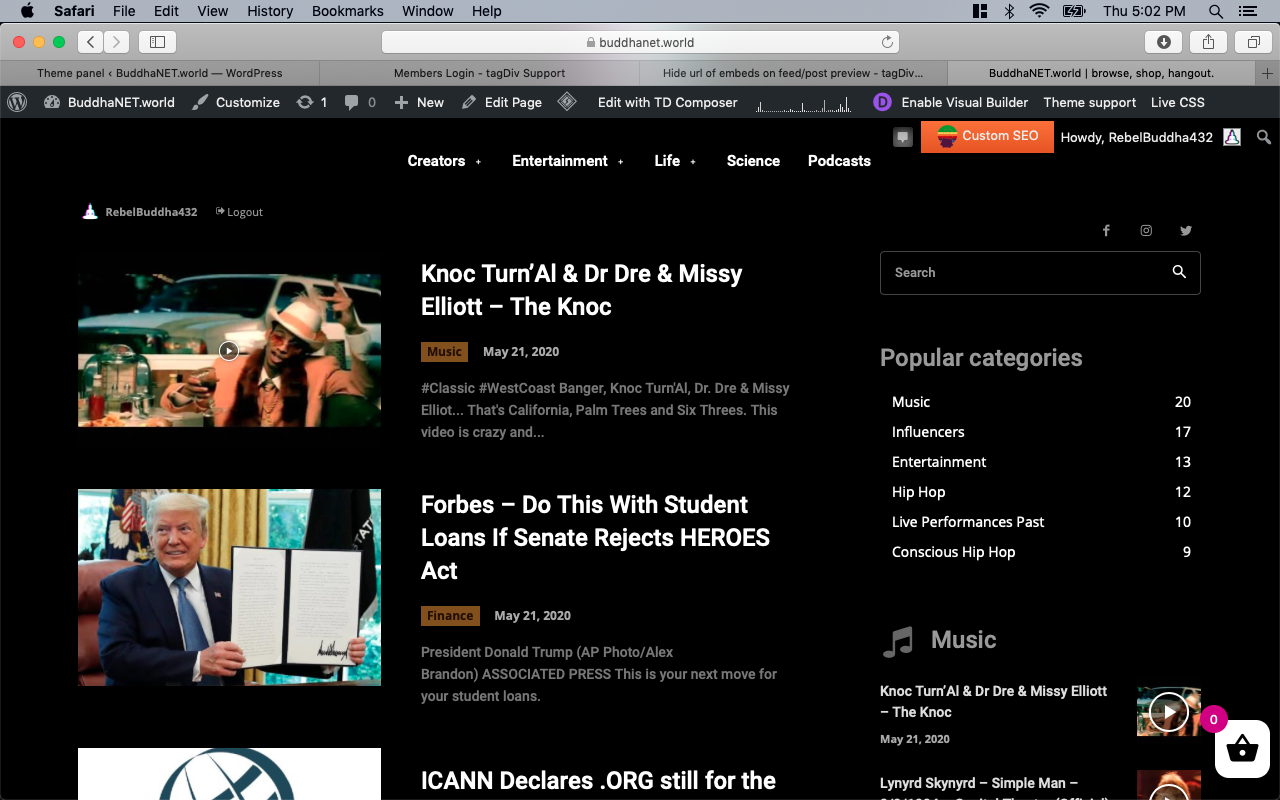Expand the Entertainment navigation menu
1280x800 pixels.
tap(568, 161)
